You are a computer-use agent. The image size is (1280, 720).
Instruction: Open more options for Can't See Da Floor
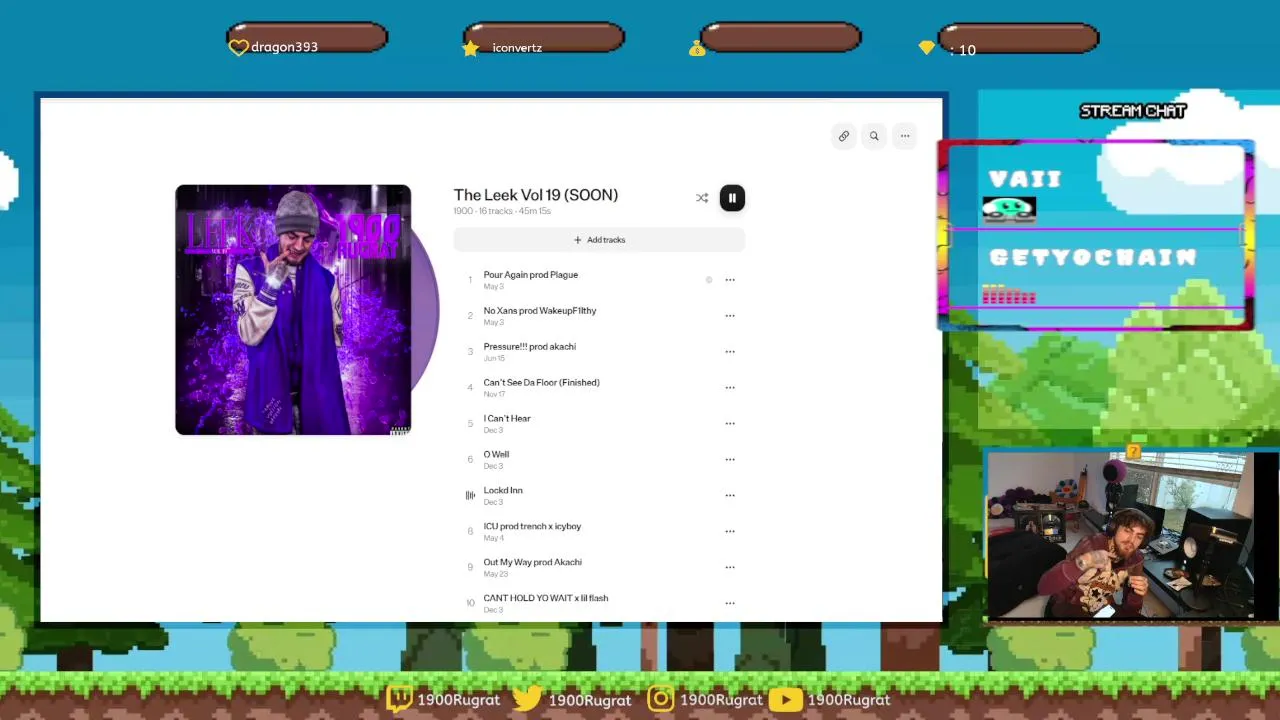730,388
